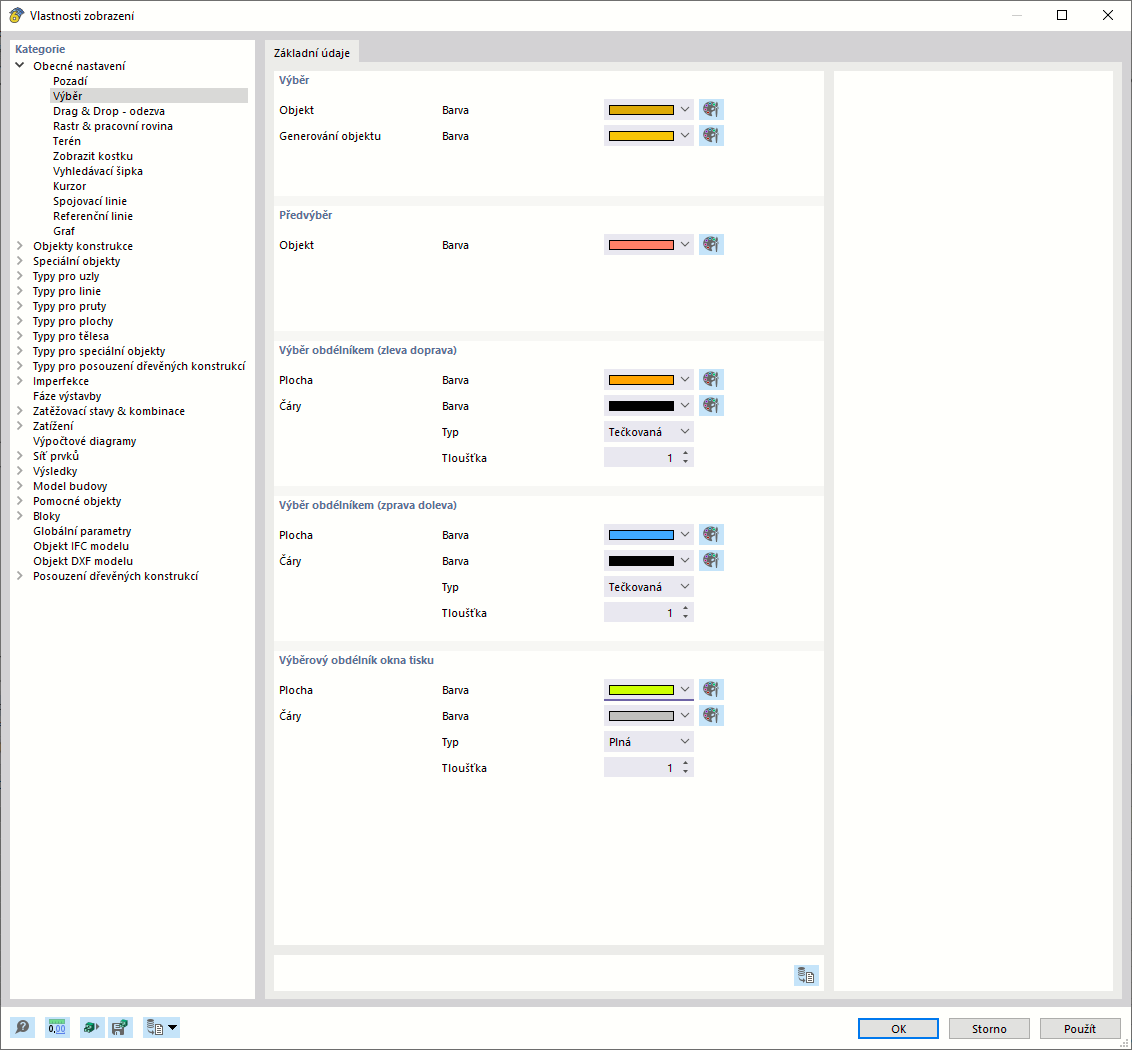Decrease zprava doleva Tloušťka stepper
The height and width of the screenshot is (1050, 1132).
[685, 617]
